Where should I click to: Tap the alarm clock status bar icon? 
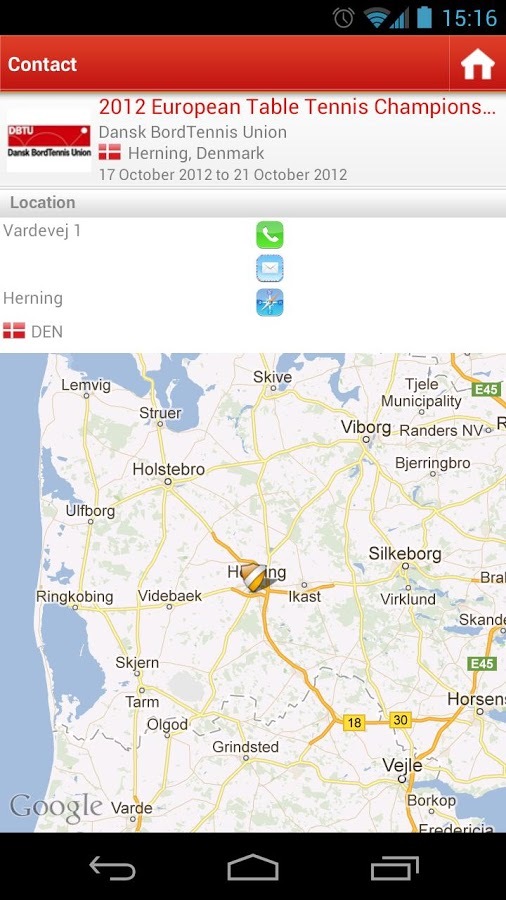pos(344,17)
